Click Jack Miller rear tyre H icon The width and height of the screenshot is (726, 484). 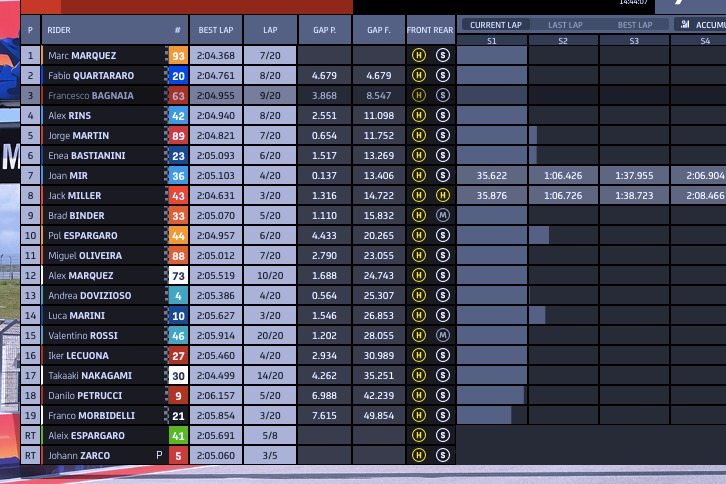[443, 195]
